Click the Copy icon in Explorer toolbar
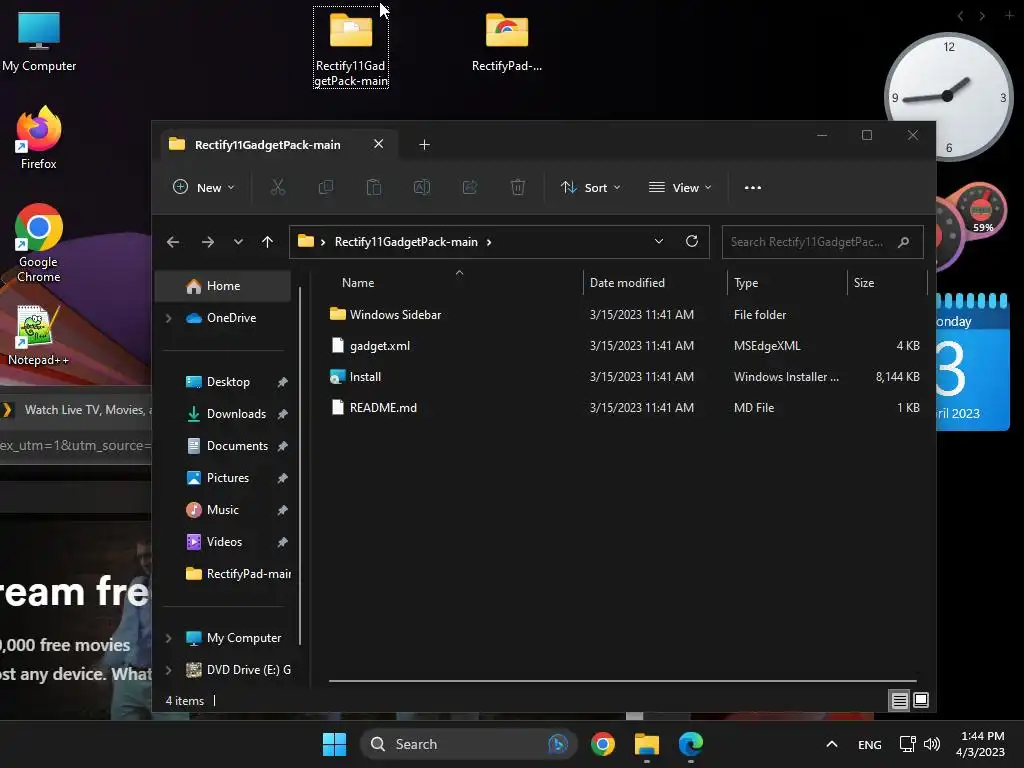Screen dimensions: 1024x768 tap(325, 187)
